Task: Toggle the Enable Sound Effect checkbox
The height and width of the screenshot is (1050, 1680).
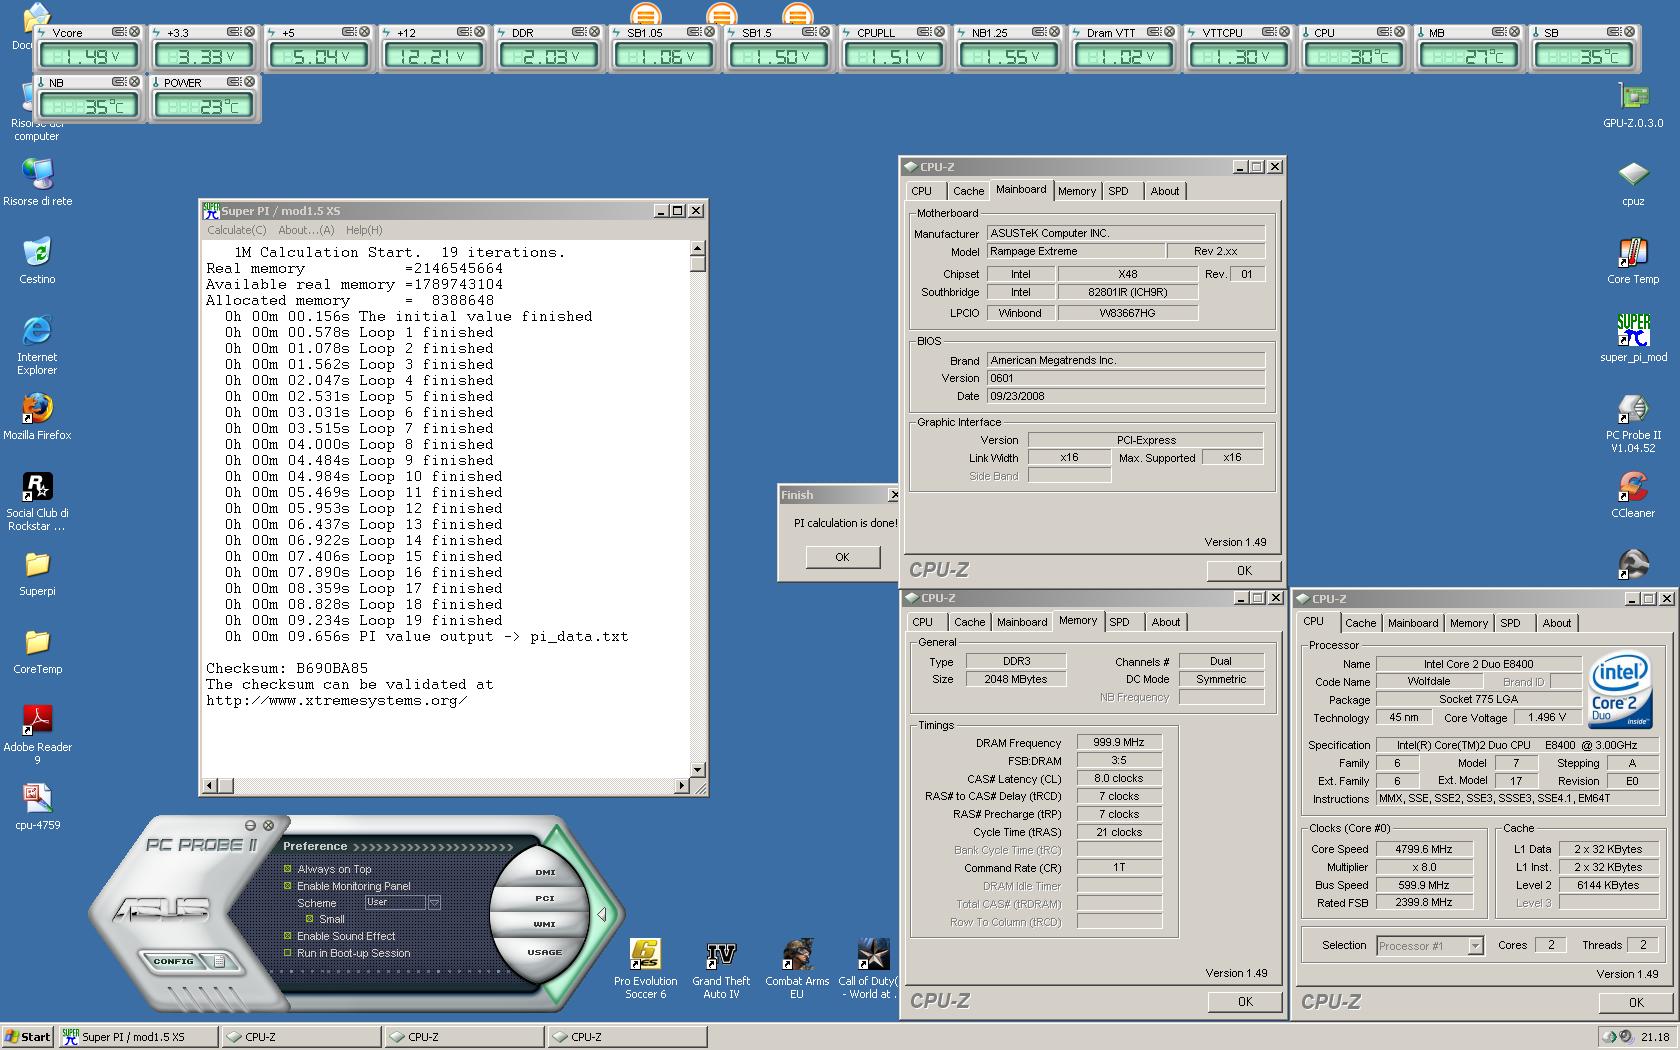Action: point(288,936)
